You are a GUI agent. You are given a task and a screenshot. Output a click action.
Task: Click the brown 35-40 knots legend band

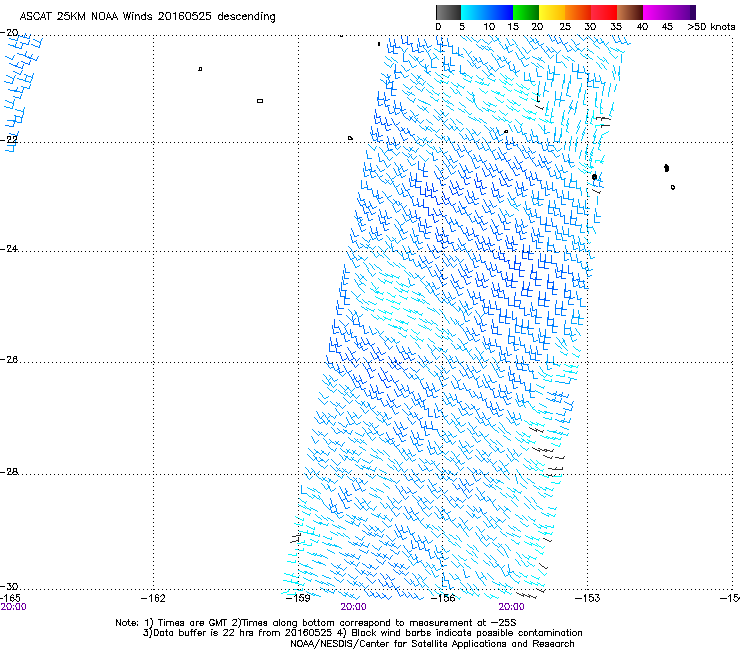tap(630, 12)
